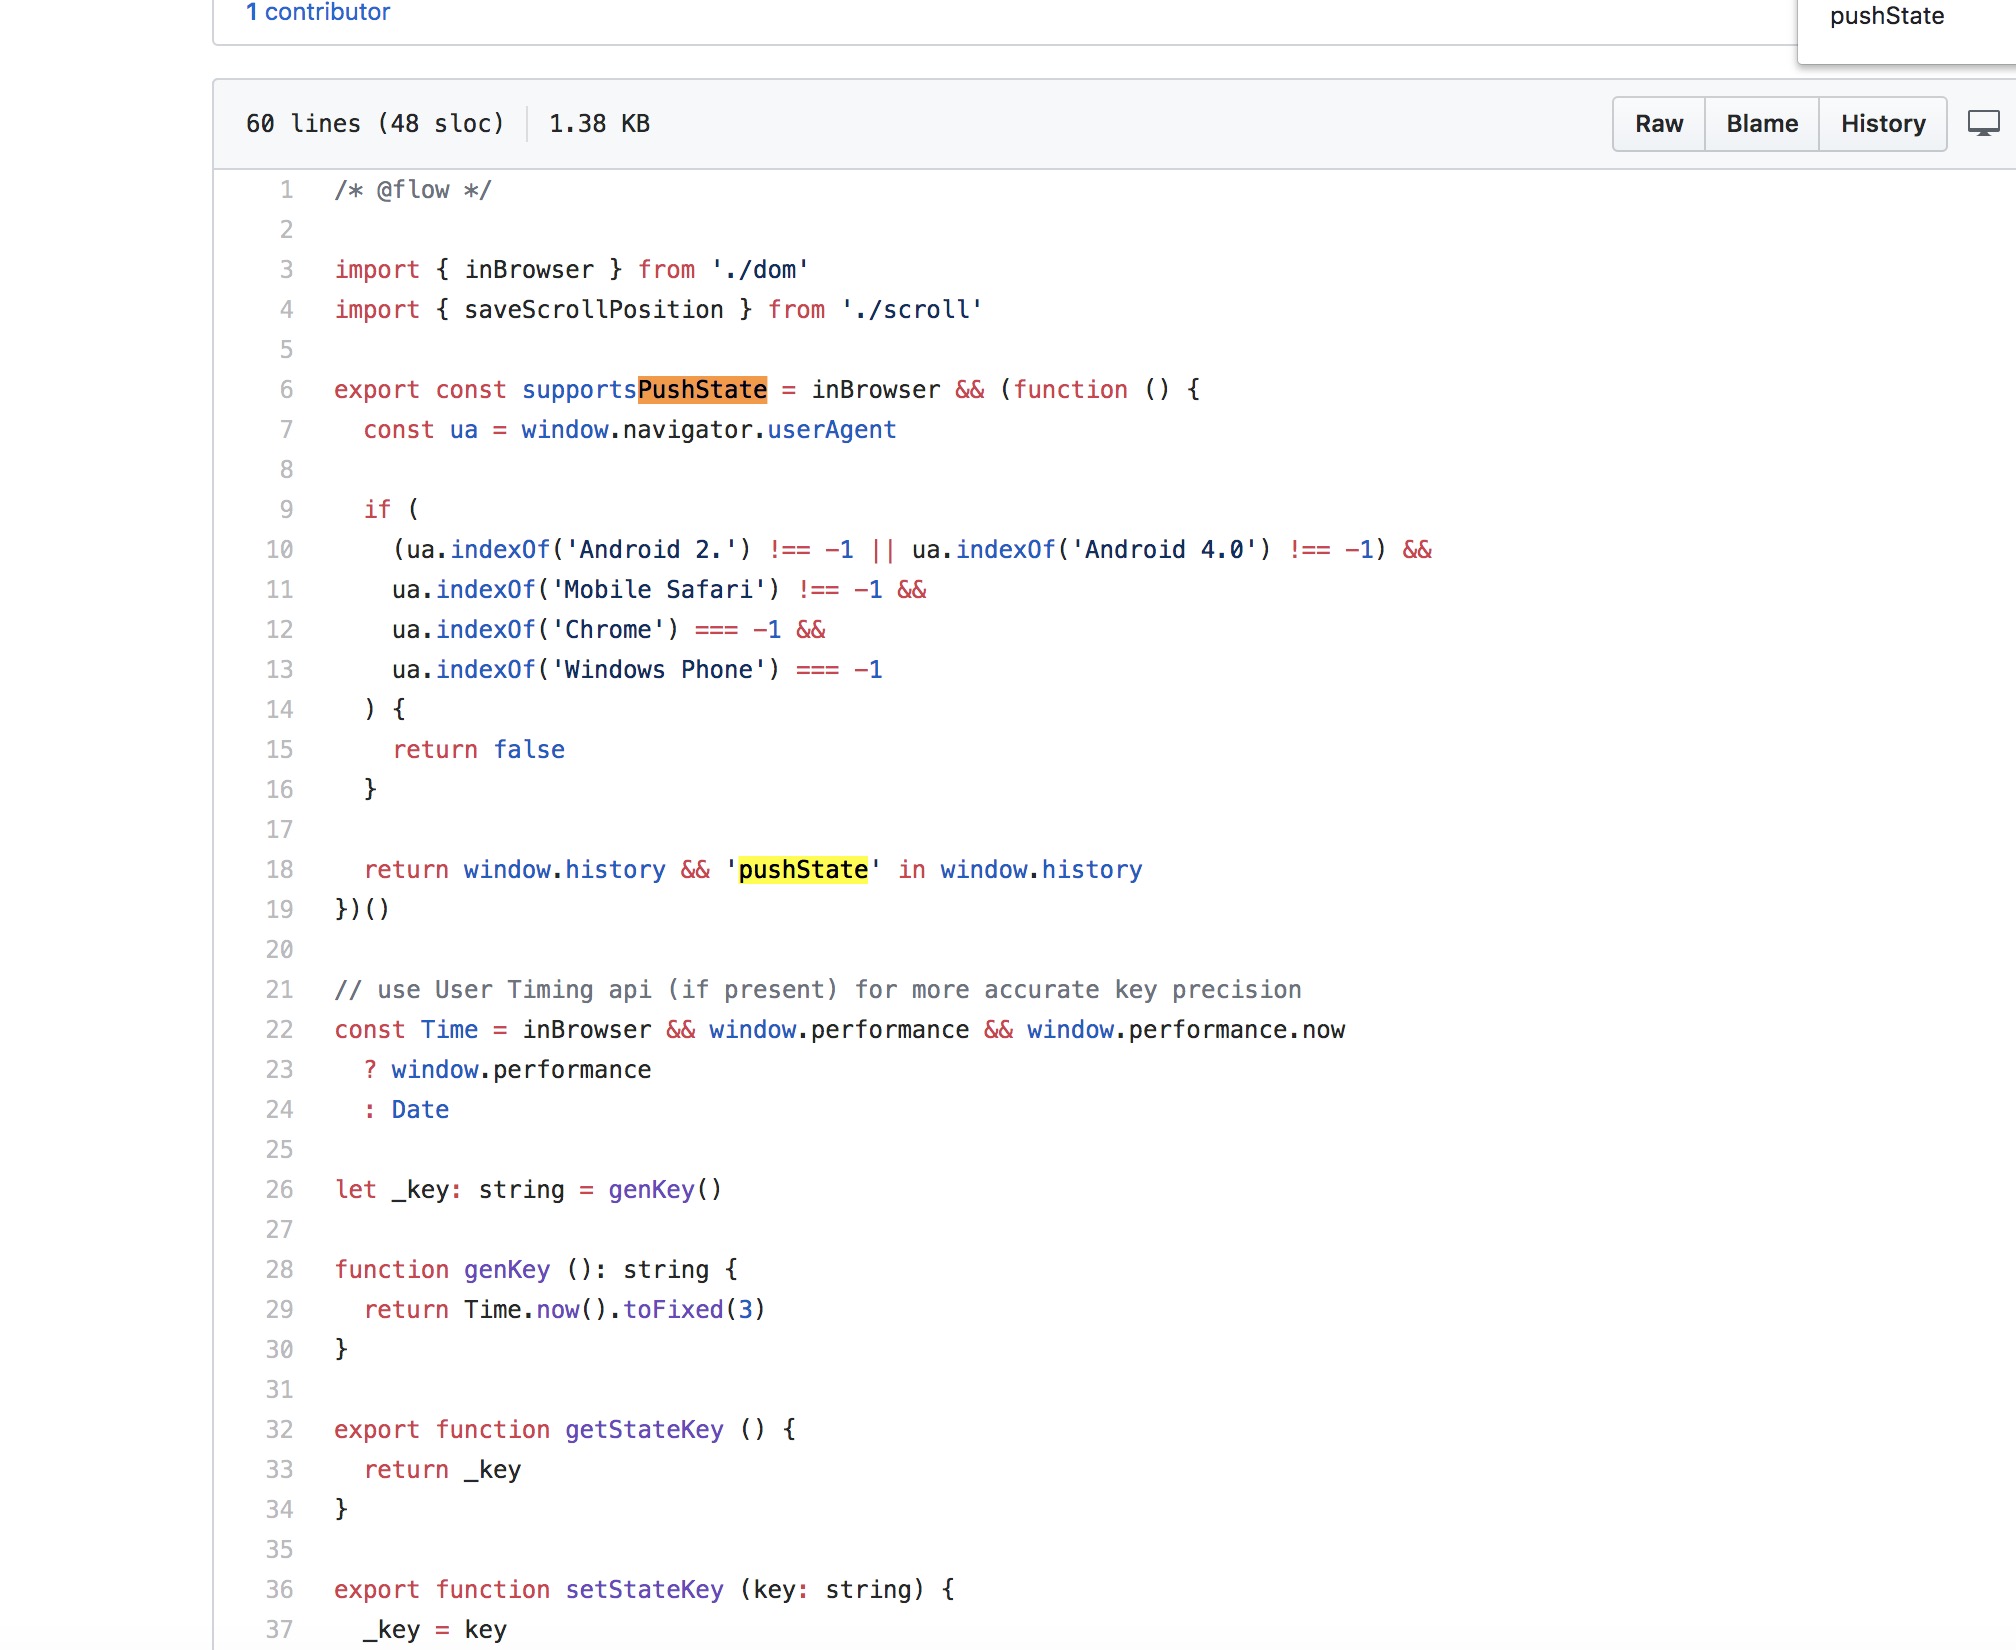Image resolution: width=2016 pixels, height=1650 pixels.
Task: Open the Blame view
Action: 1762,124
